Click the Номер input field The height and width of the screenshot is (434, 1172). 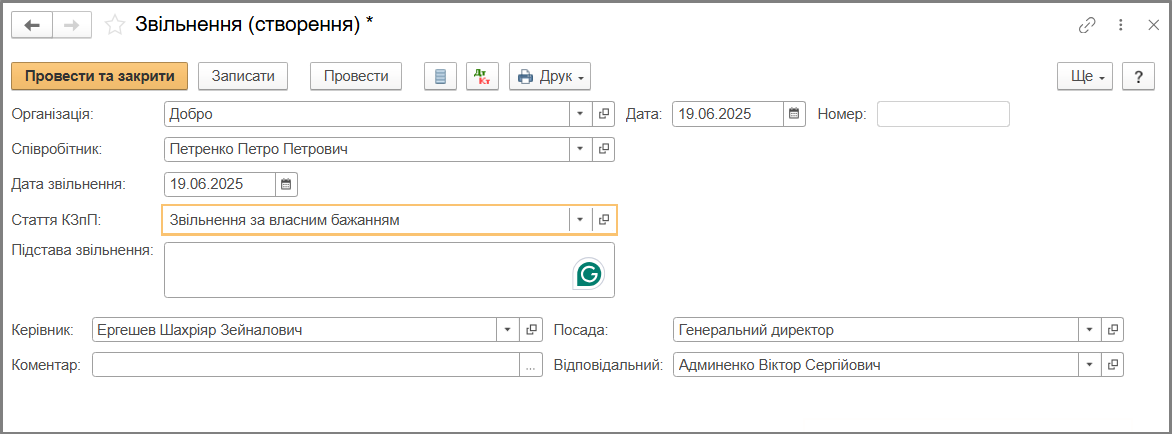click(943, 114)
